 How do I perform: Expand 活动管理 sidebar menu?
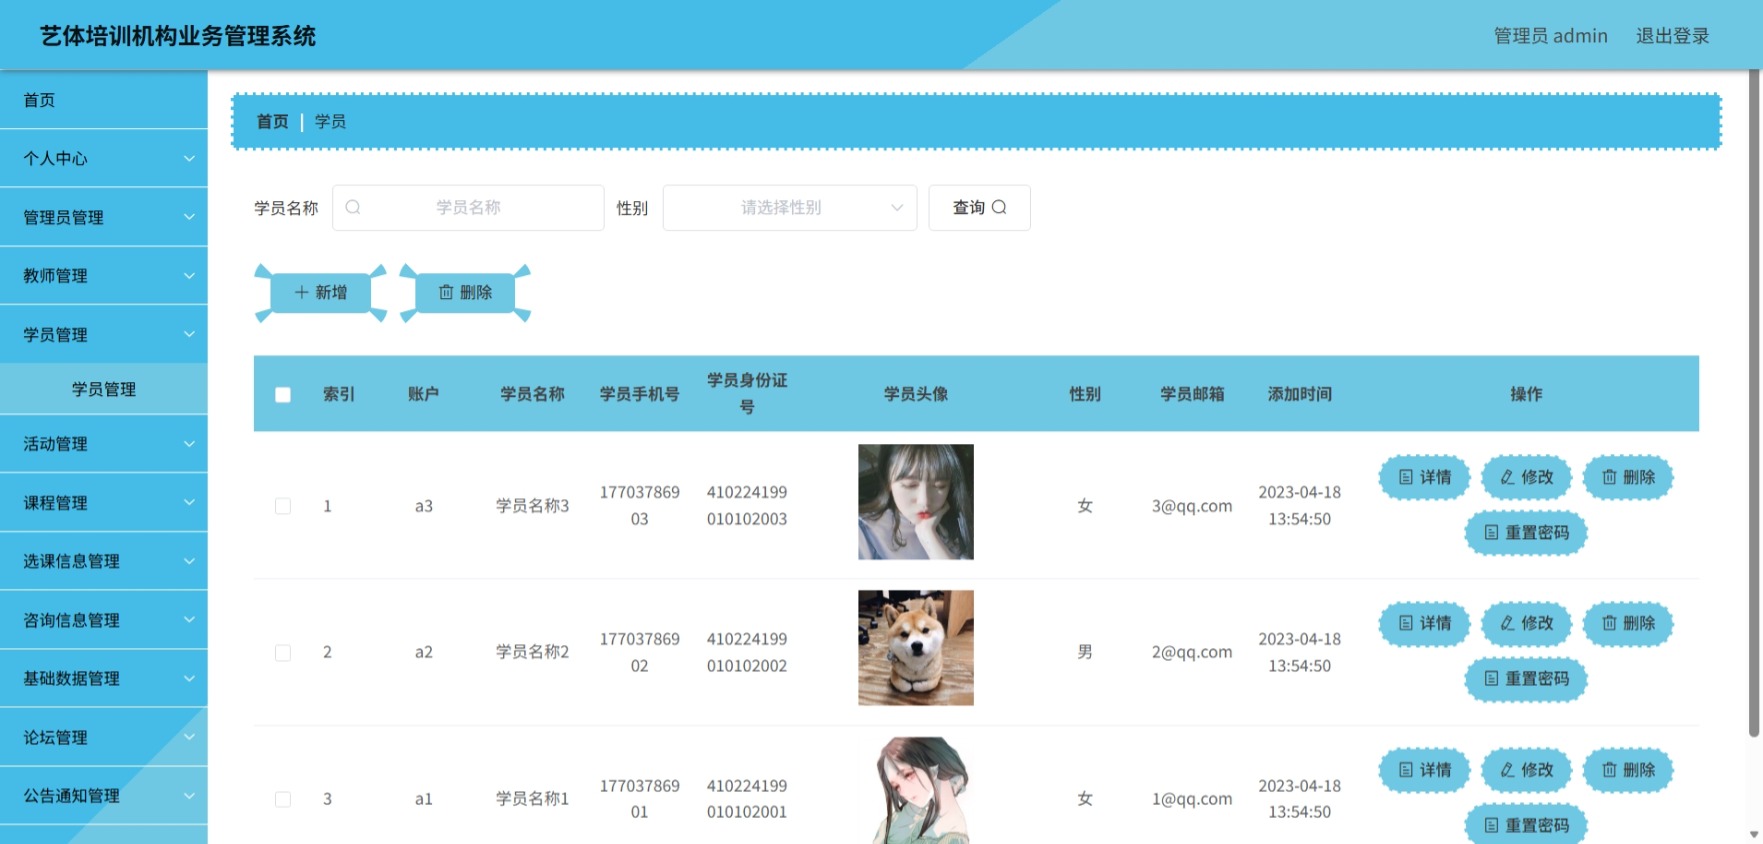click(104, 443)
